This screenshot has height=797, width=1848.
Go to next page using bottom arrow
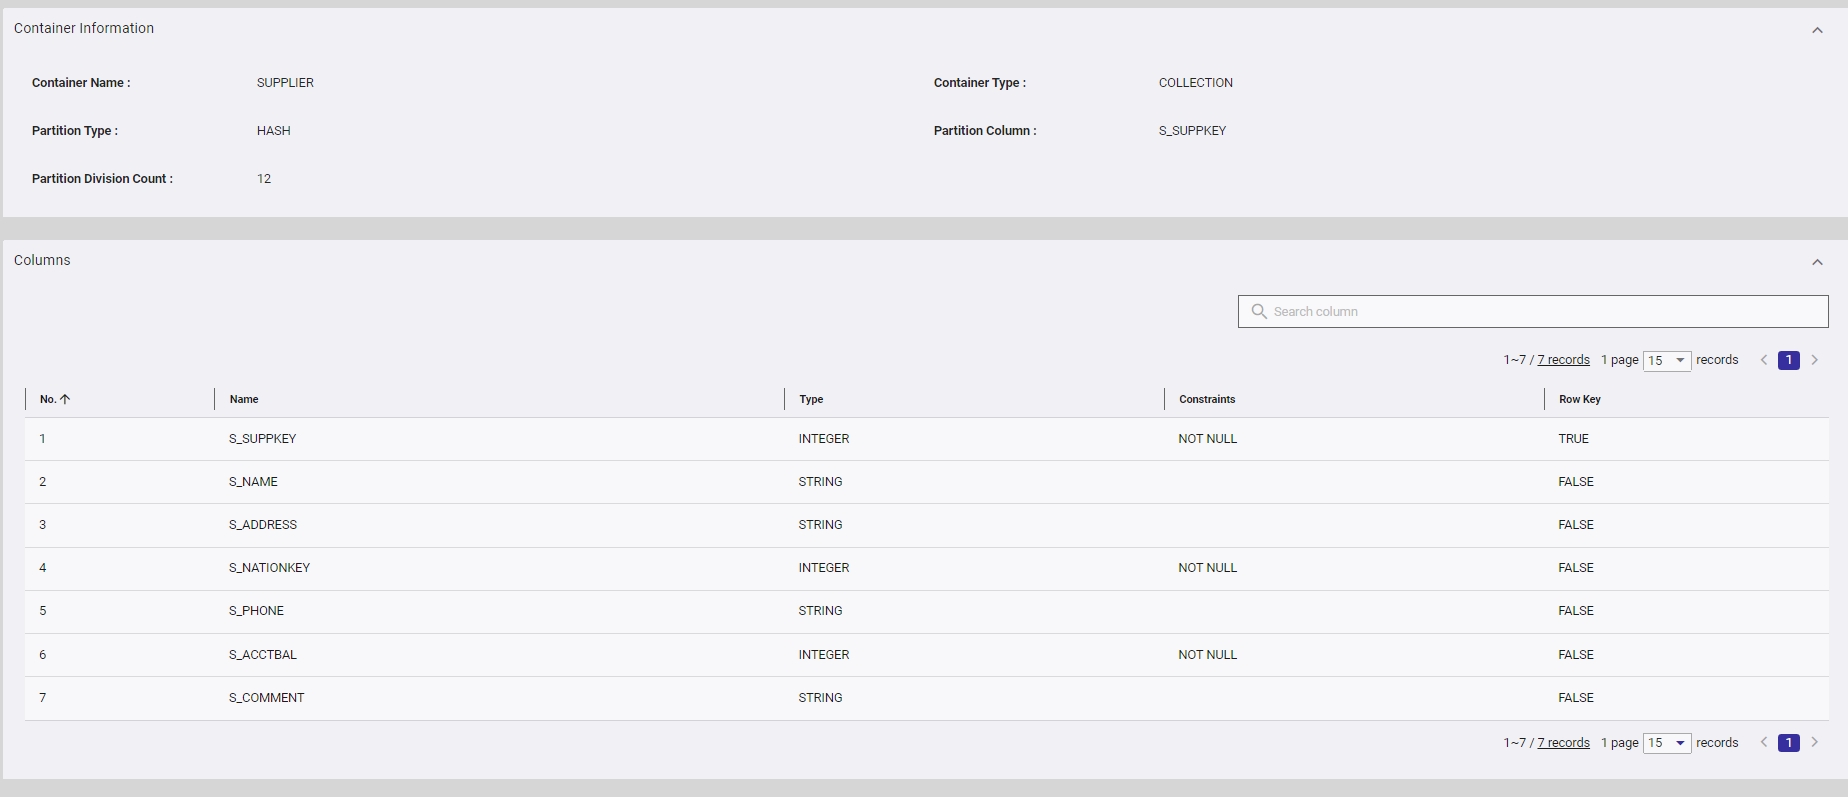pos(1814,743)
